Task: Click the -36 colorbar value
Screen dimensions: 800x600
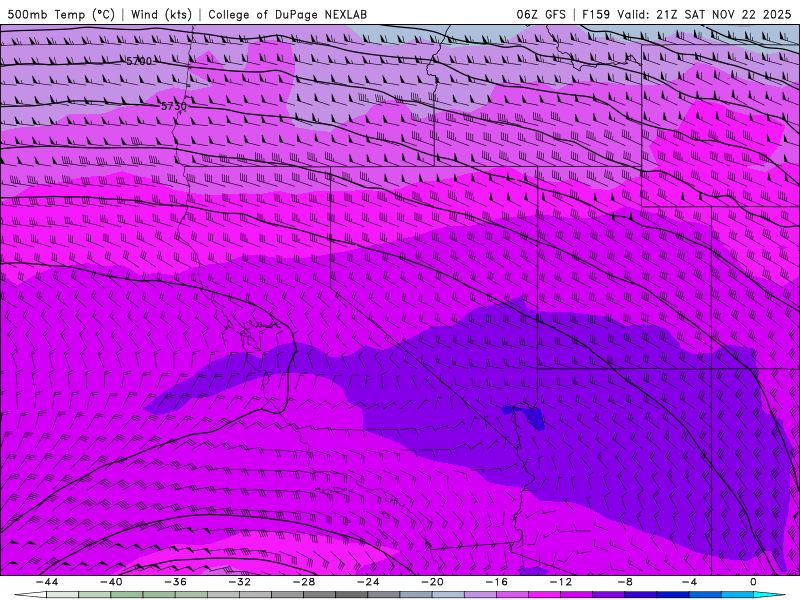Action: [176, 582]
